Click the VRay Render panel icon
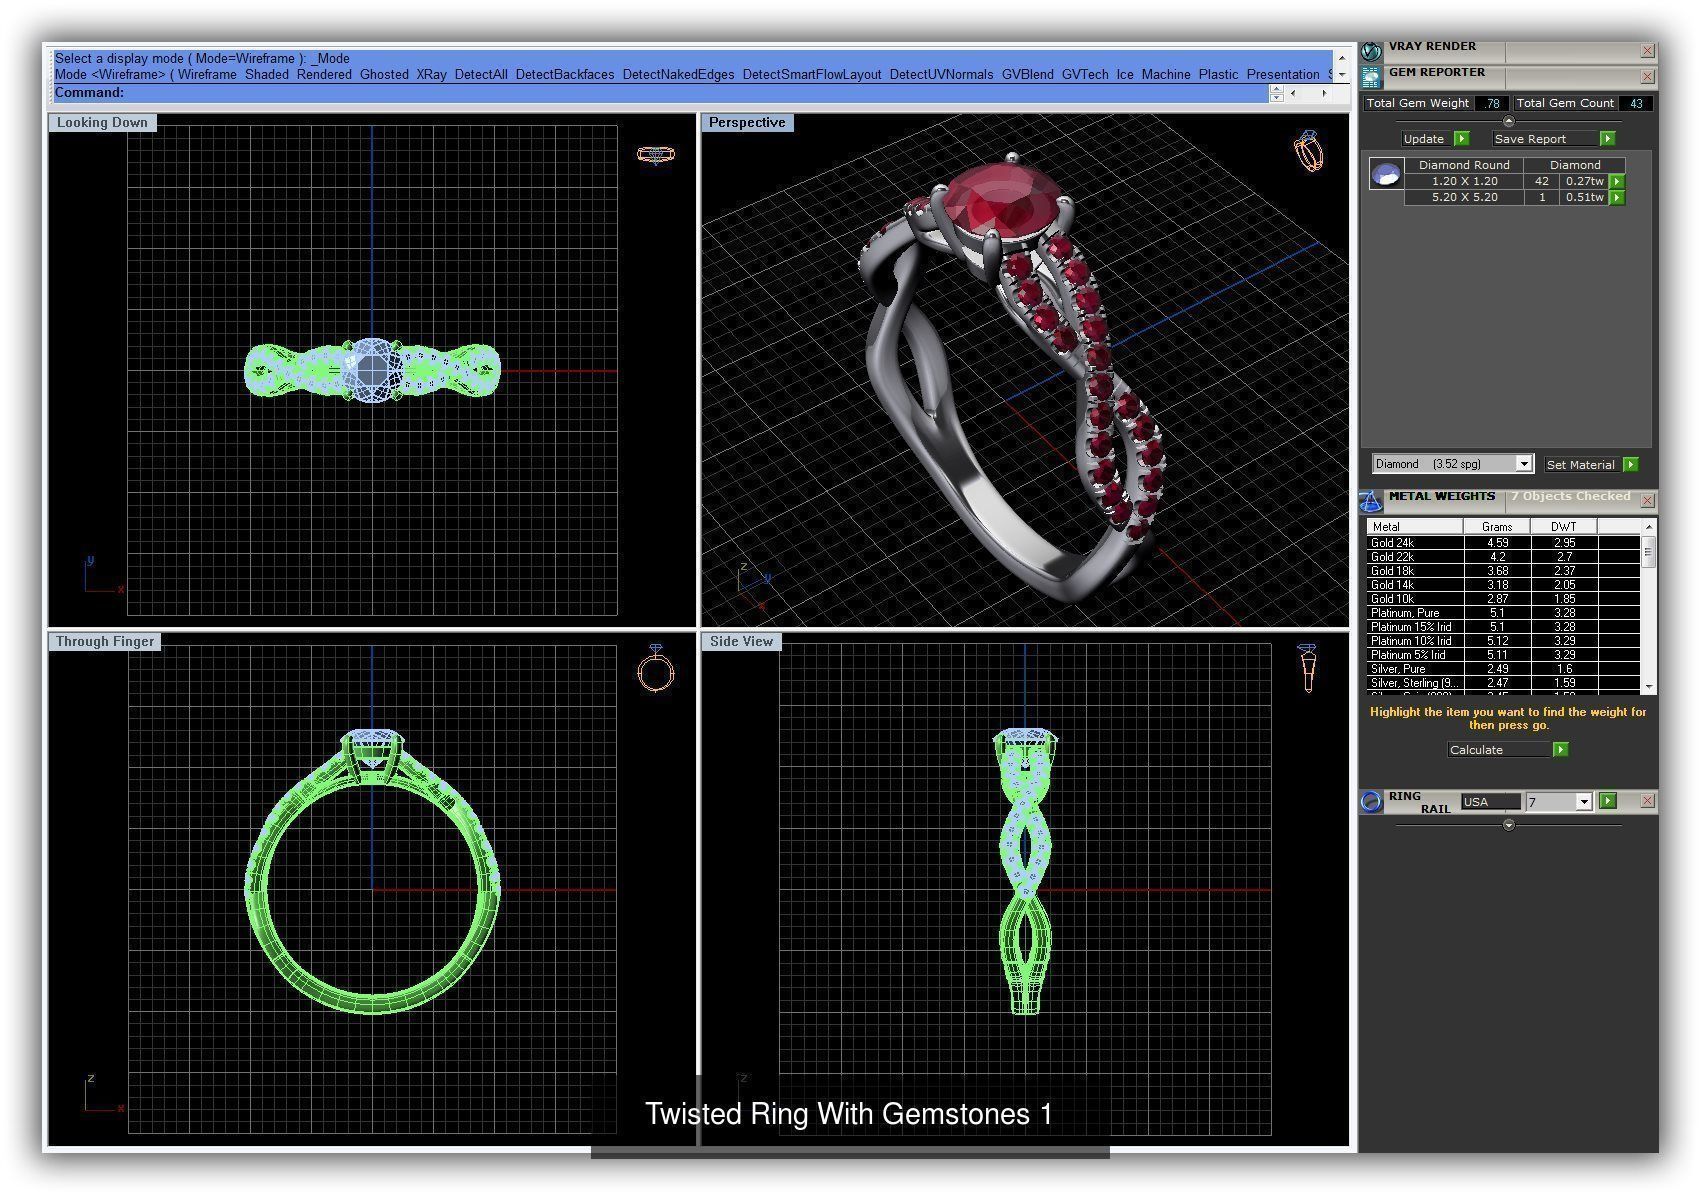The image size is (1701, 1195). (x=1371, y=50)
